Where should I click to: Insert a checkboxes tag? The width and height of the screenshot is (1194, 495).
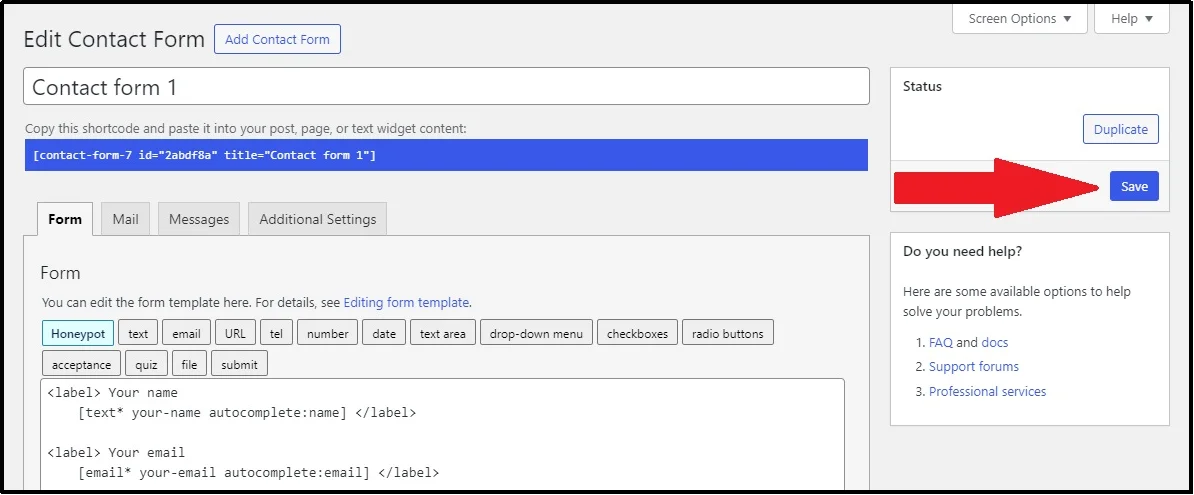(637, 334)
